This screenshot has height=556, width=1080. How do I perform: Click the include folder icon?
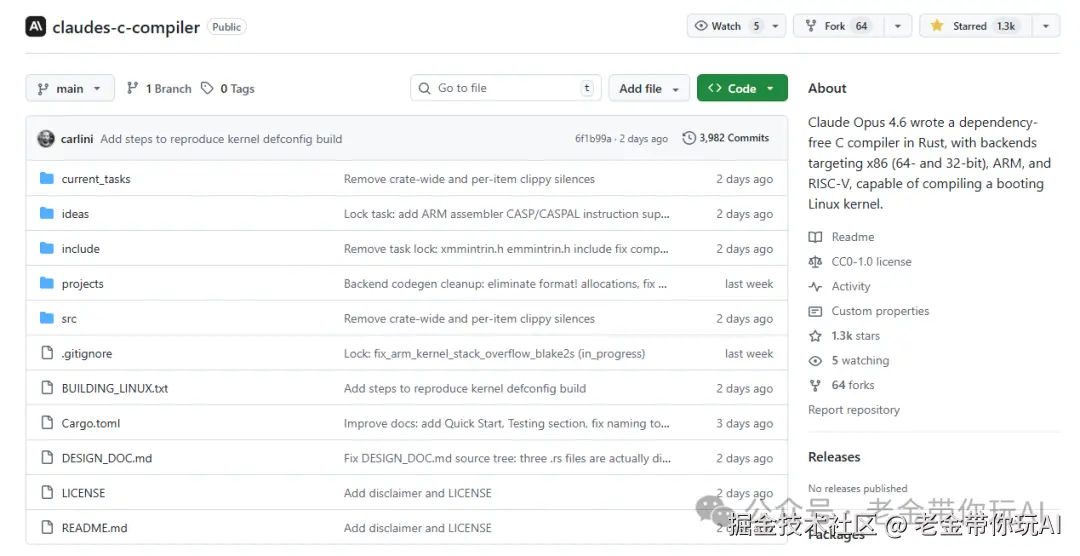click(x=47, y=248)
